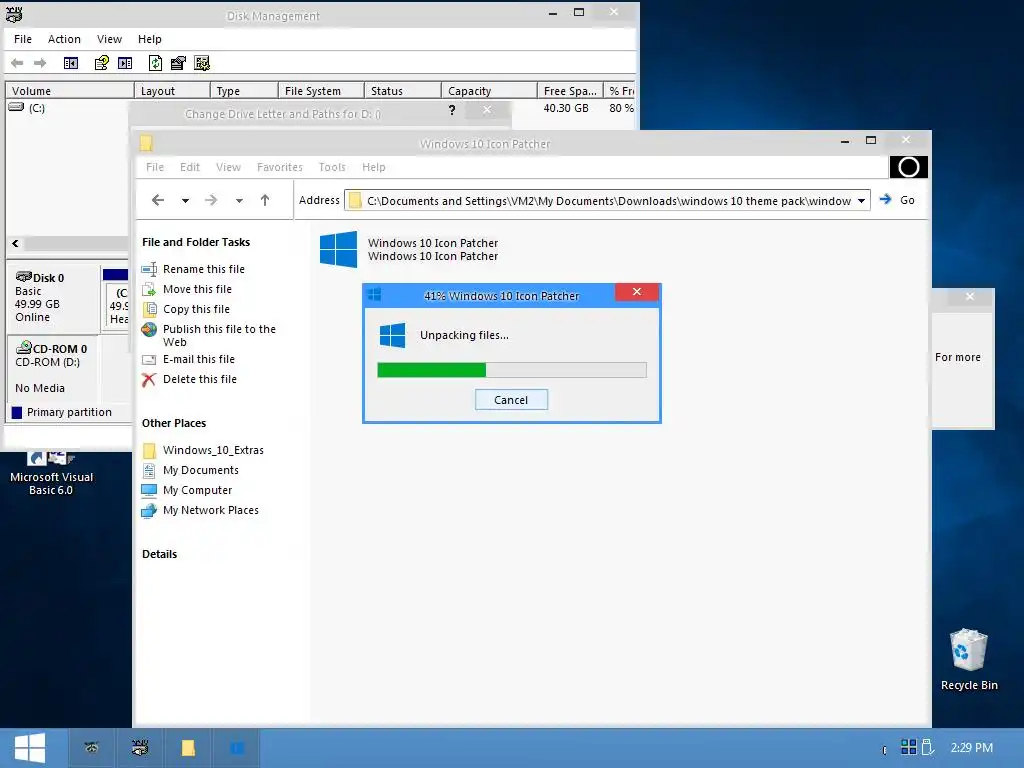Select the Disk 0 Basic disk panel

tap(52, 298)
